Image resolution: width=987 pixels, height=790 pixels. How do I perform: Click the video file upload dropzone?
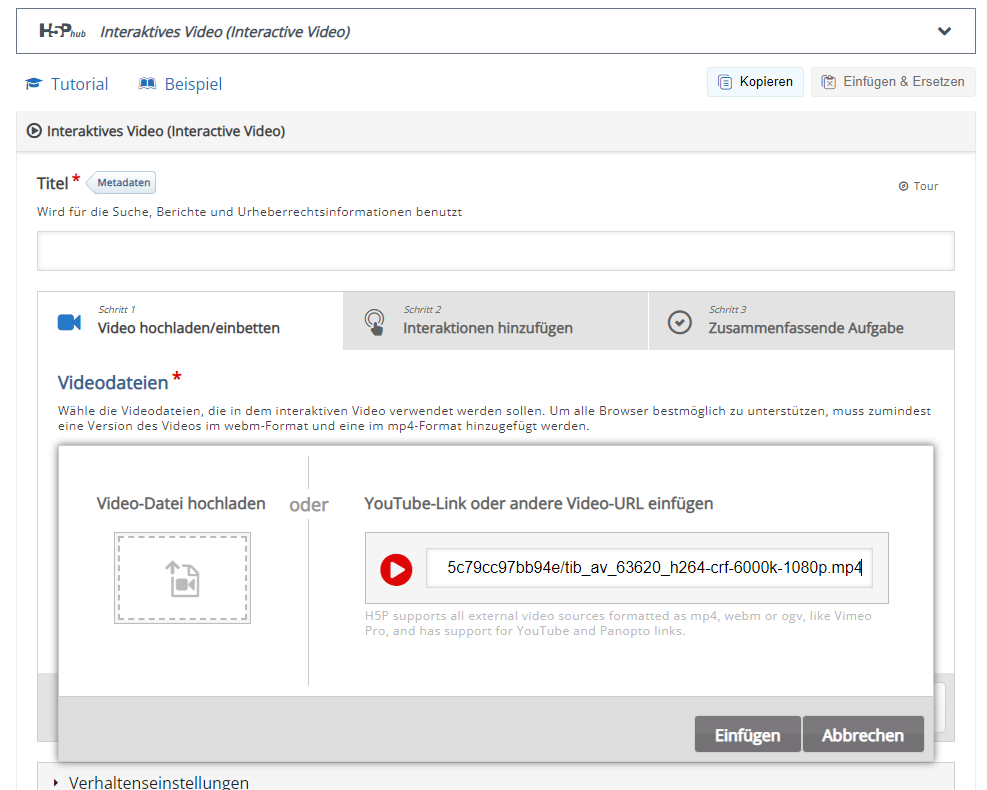[x=182, y=578]
